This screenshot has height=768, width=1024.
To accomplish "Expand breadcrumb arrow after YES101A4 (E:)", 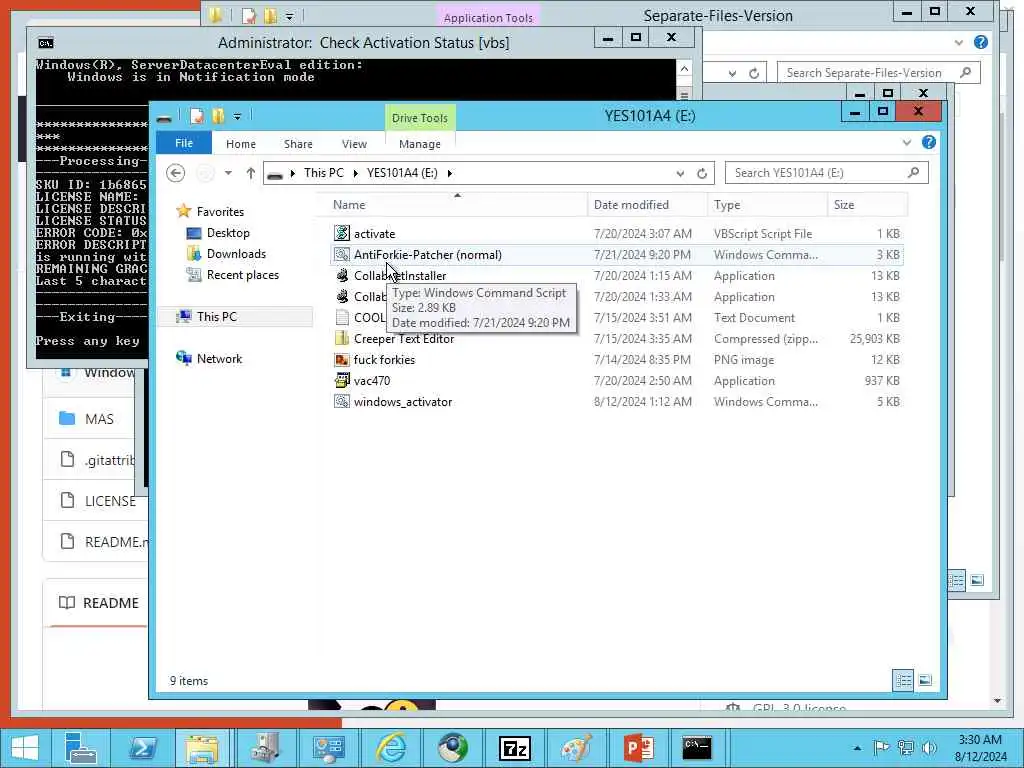I will (x=449, y=173).
